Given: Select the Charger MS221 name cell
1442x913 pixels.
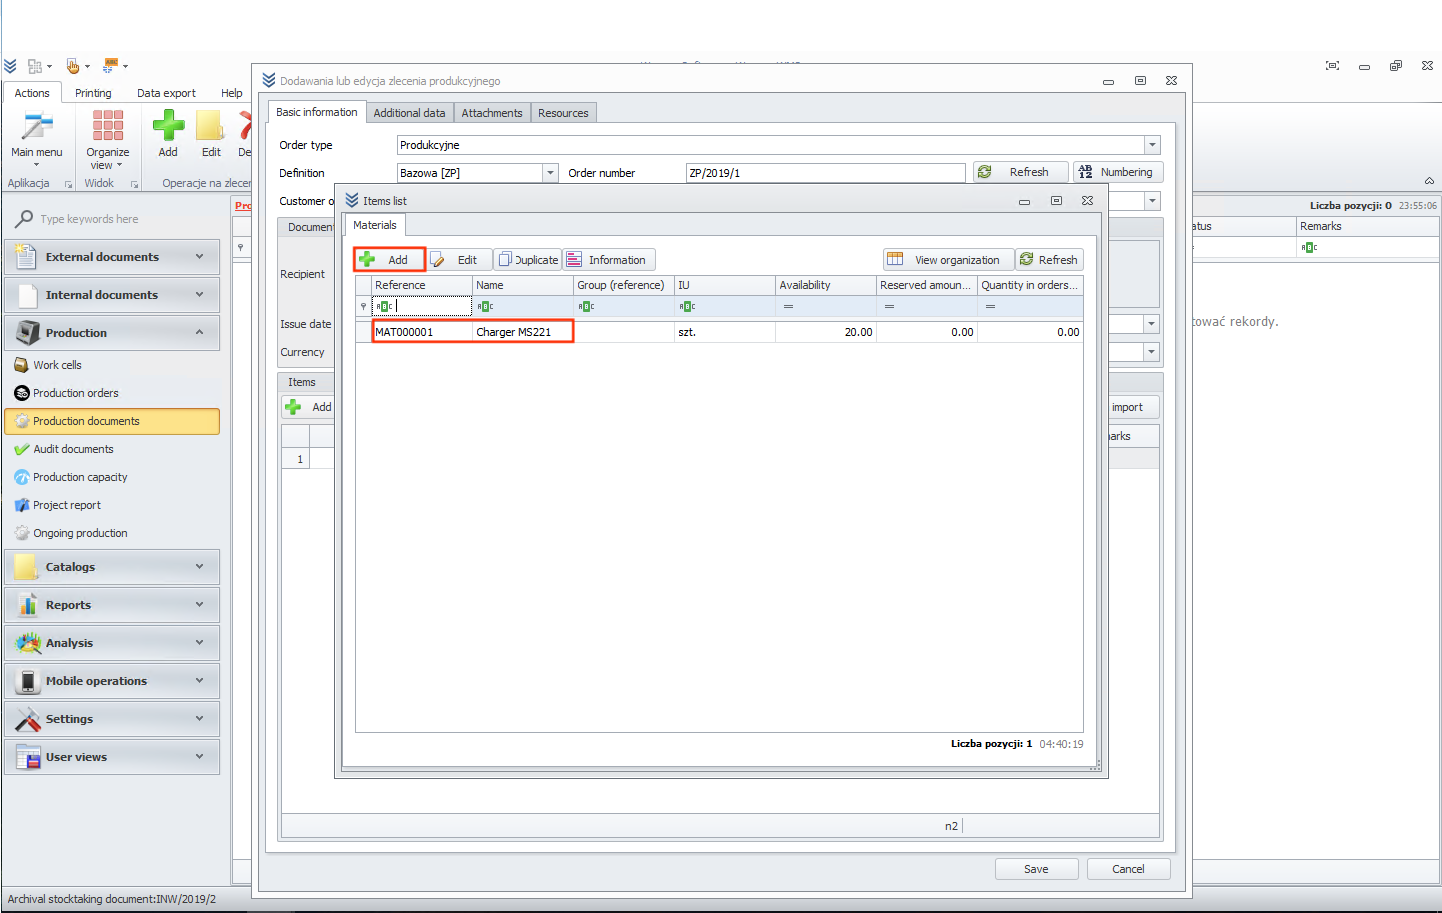Looking at the screenshot, I should (x=523, y=332).
